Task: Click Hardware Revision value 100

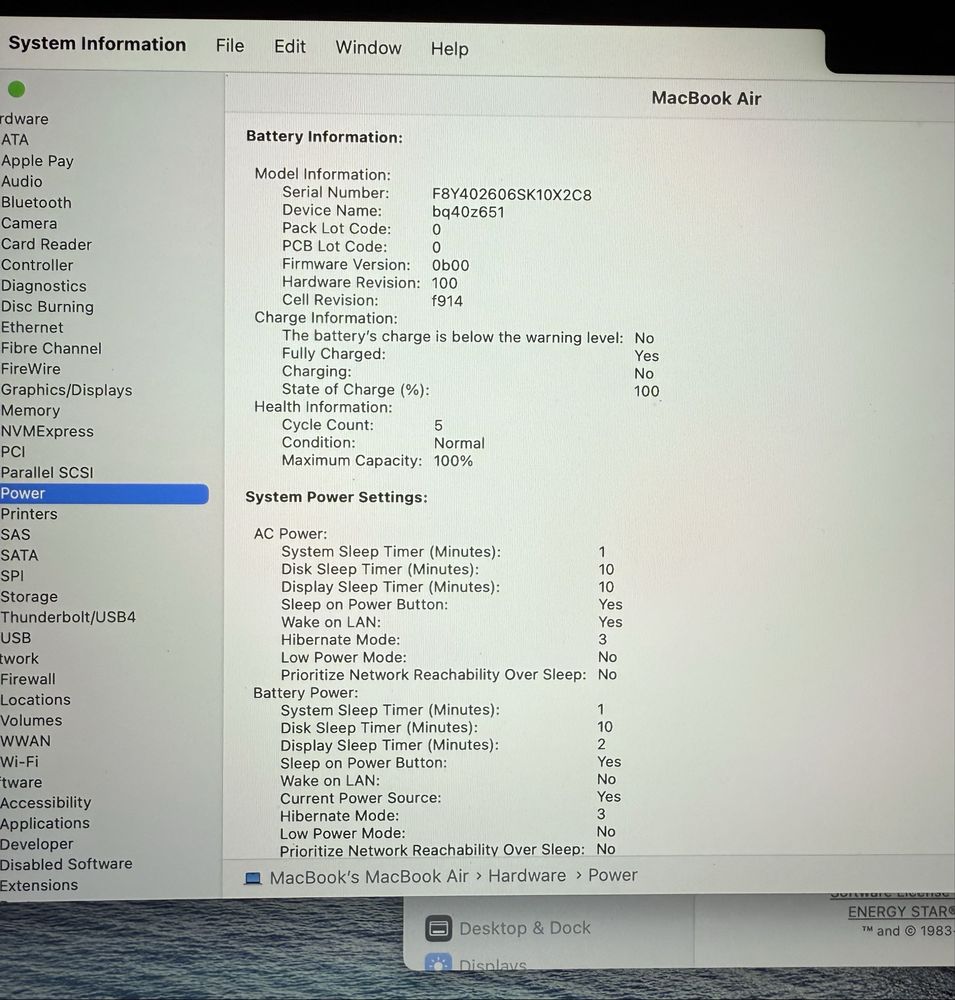Action: 445,283
